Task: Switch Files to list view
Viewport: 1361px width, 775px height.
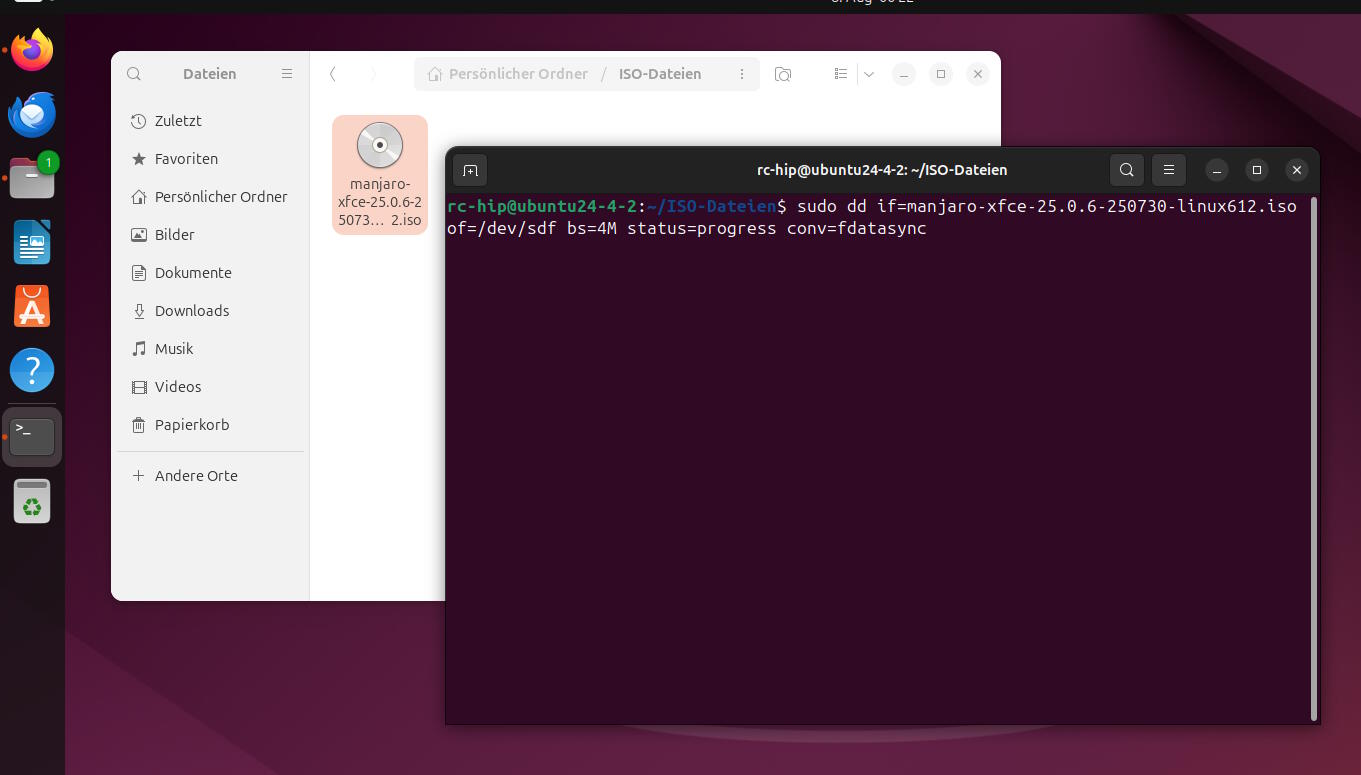Action: click(841, 74)
